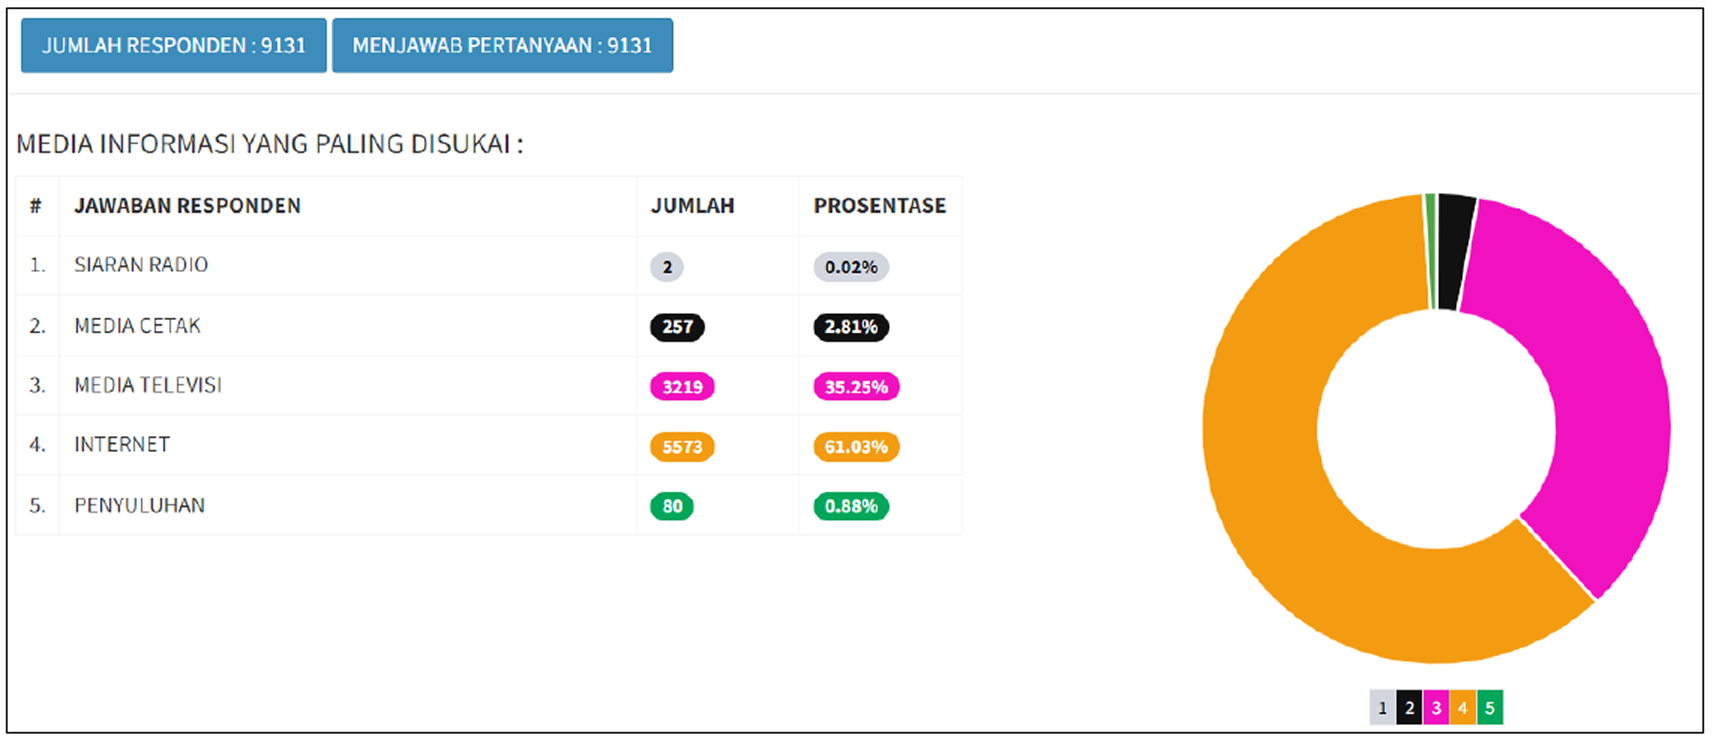Select black legend swatch number 2

point(1409,707)
